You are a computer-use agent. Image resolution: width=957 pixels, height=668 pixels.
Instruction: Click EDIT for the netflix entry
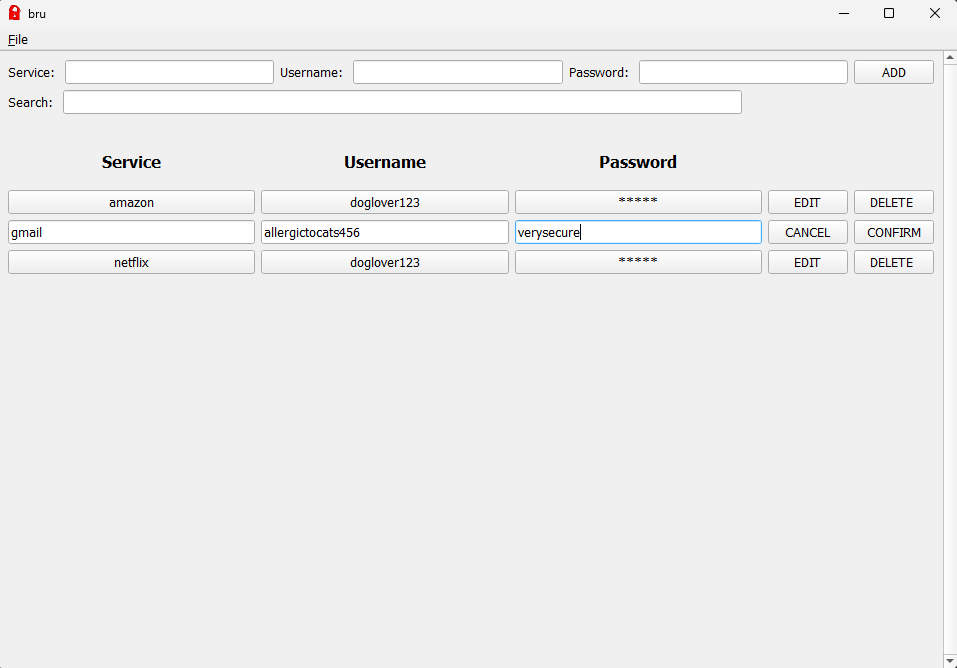pos(807,262)
